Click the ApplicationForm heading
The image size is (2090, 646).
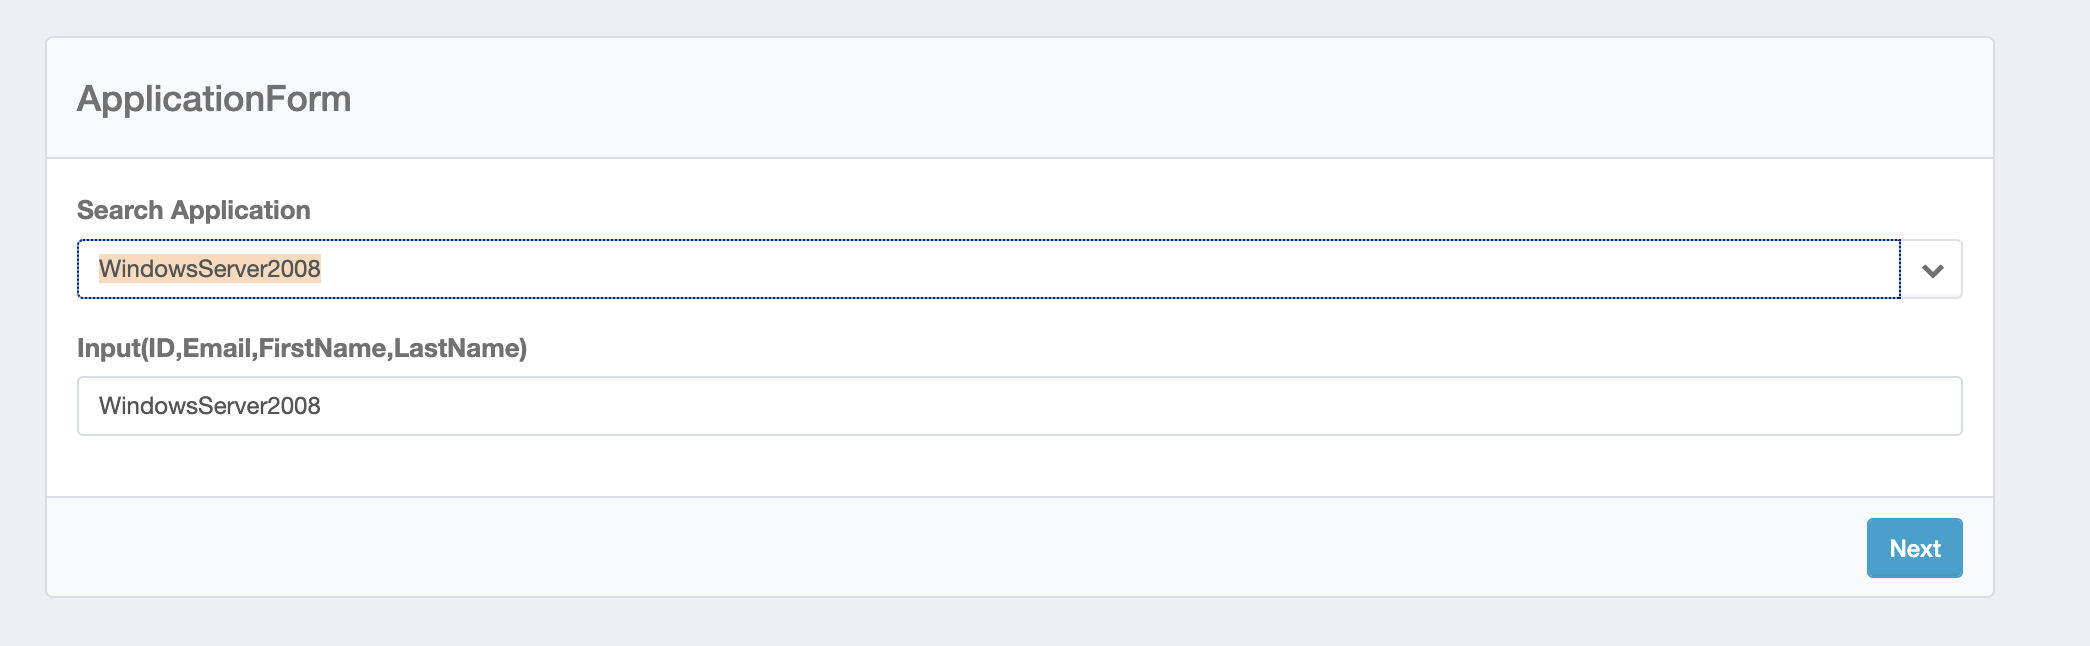214,99
